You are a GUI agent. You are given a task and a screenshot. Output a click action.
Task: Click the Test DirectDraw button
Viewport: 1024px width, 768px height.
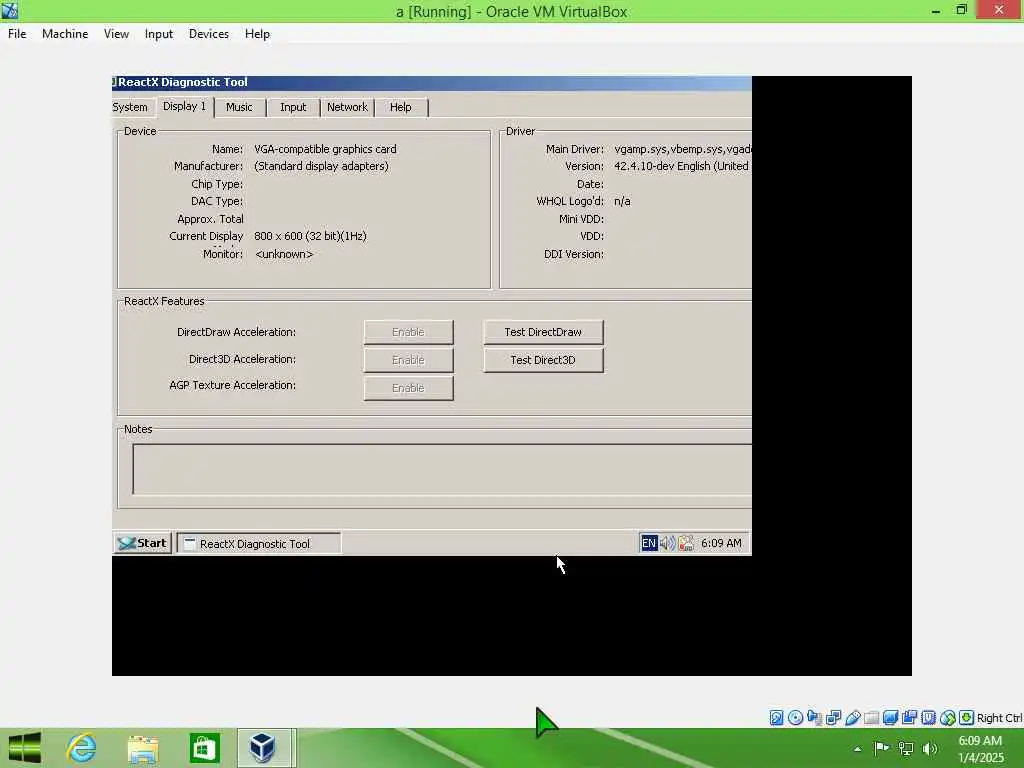coord(543,332)
